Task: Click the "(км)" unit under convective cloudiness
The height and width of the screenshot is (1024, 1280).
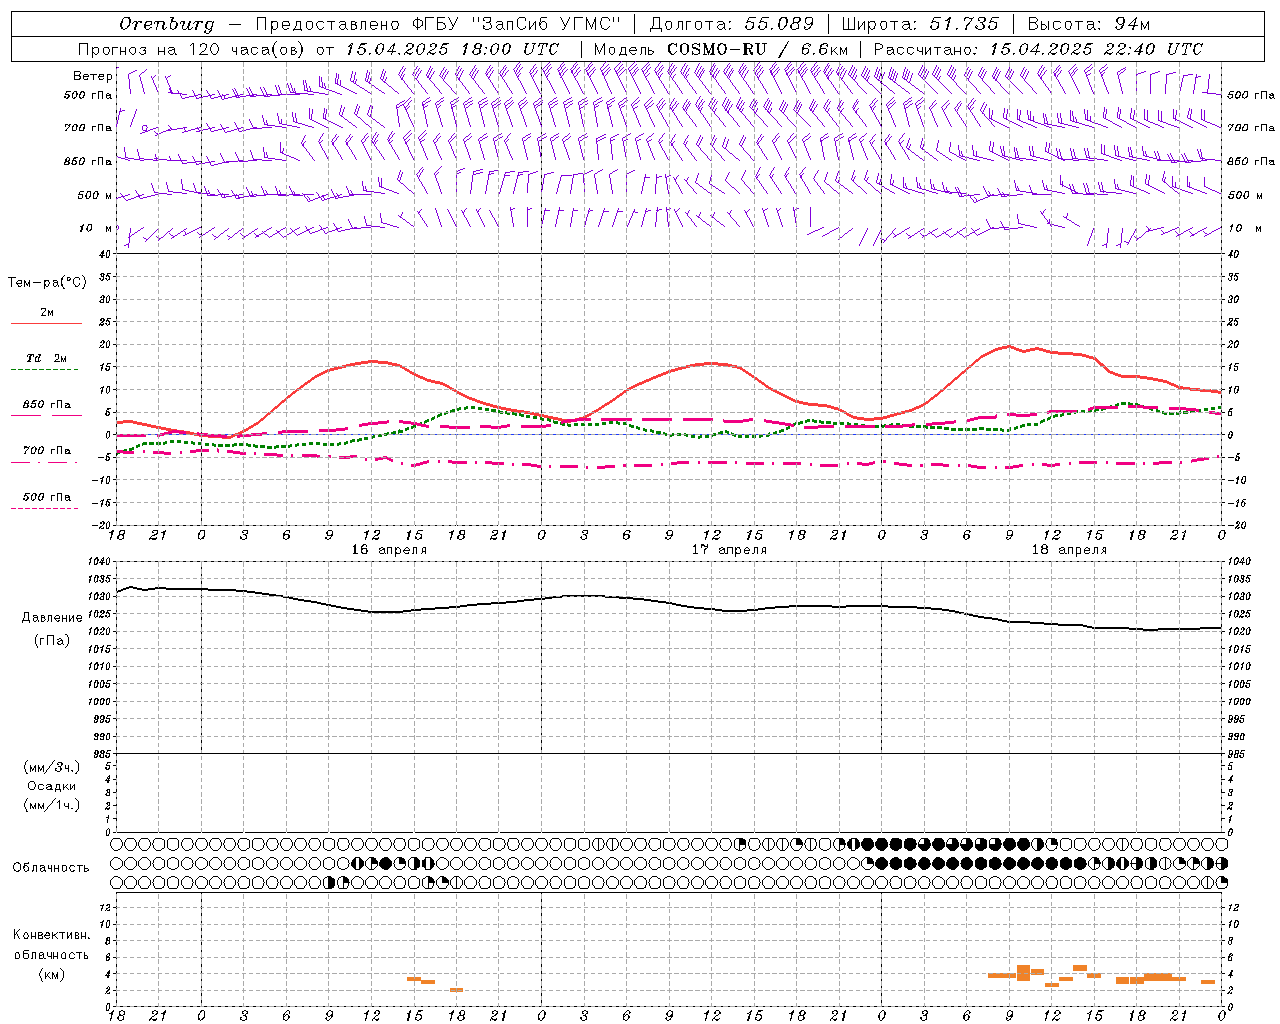Action: coord(52,975)
